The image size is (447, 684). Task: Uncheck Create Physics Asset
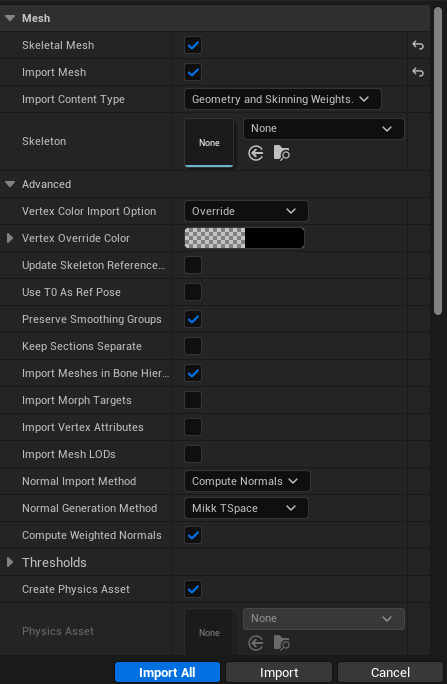click(x=193, y=589)
